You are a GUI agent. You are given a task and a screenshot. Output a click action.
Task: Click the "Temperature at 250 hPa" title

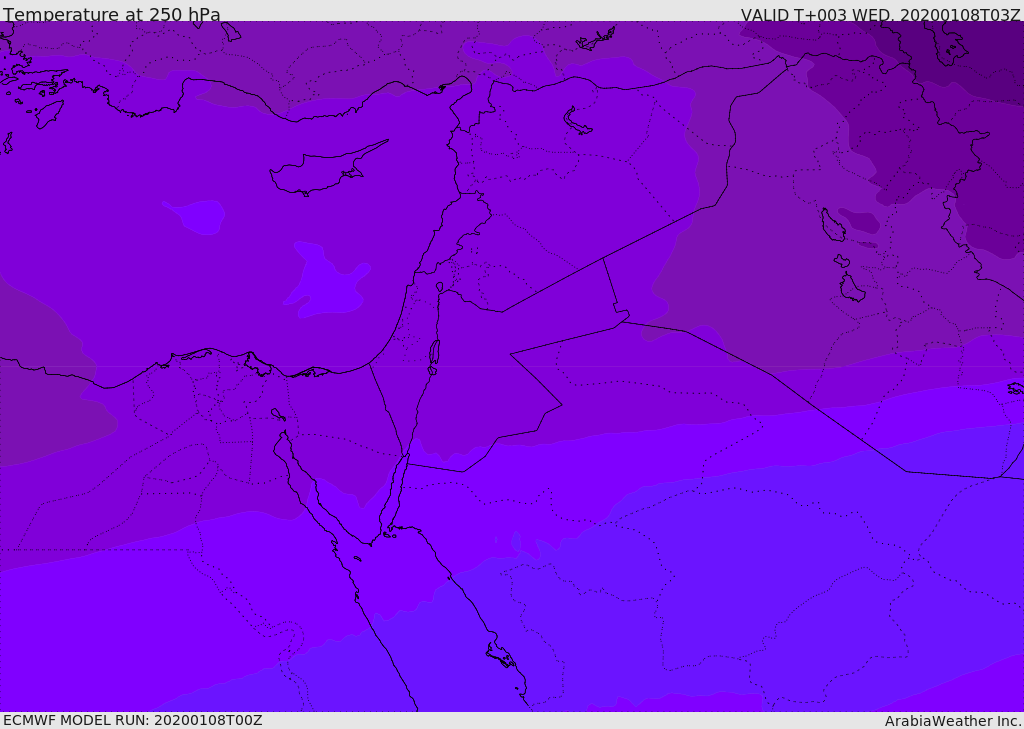[112, 14]
